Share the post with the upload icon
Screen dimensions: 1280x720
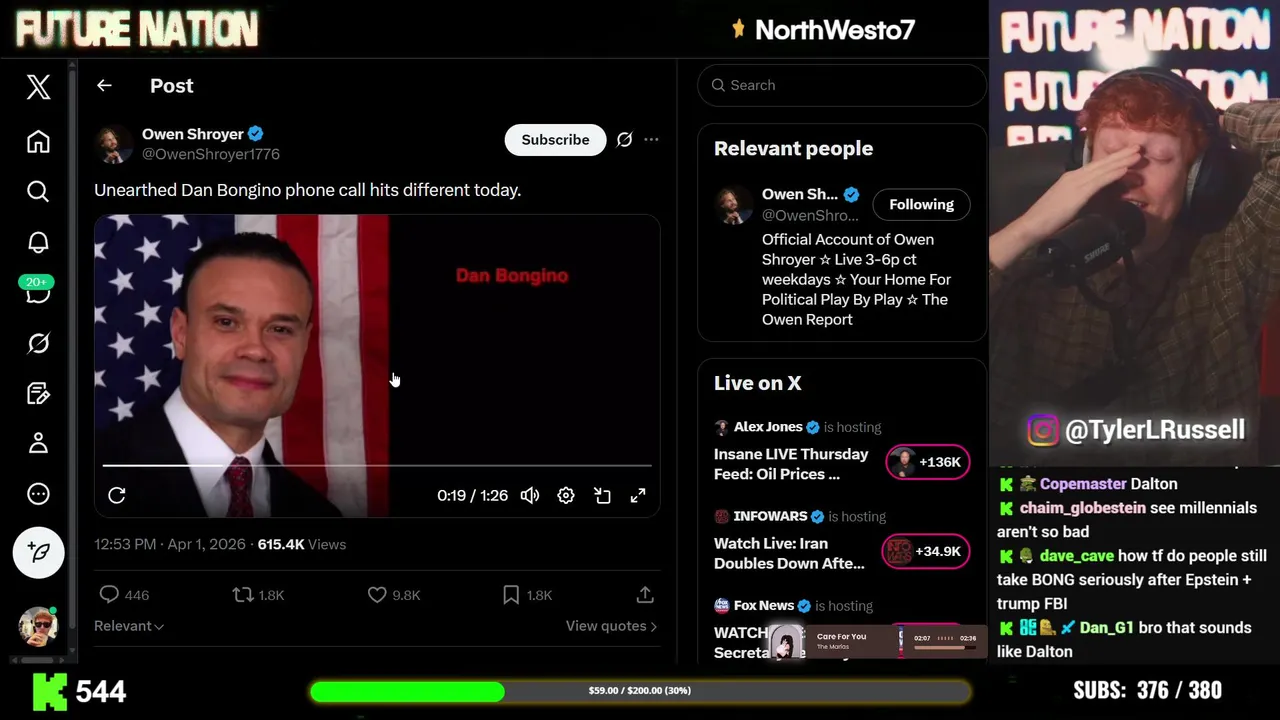coord(645,595)
